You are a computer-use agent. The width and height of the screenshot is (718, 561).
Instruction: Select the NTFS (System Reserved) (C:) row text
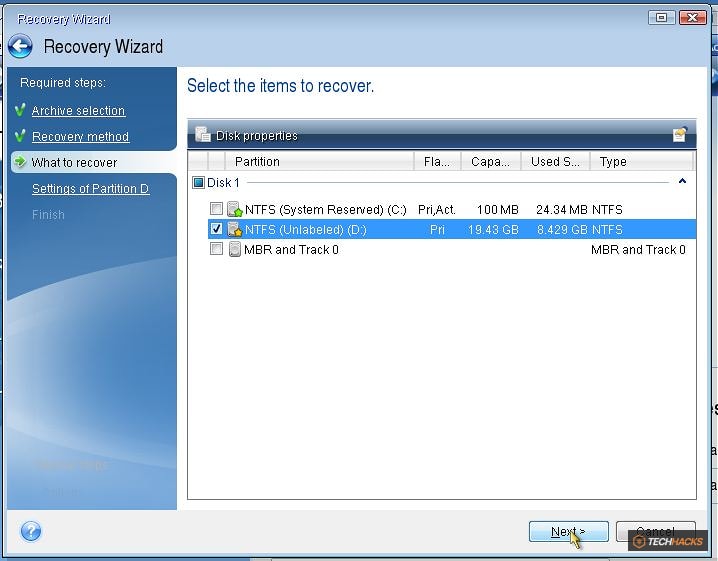click(326, 210)
